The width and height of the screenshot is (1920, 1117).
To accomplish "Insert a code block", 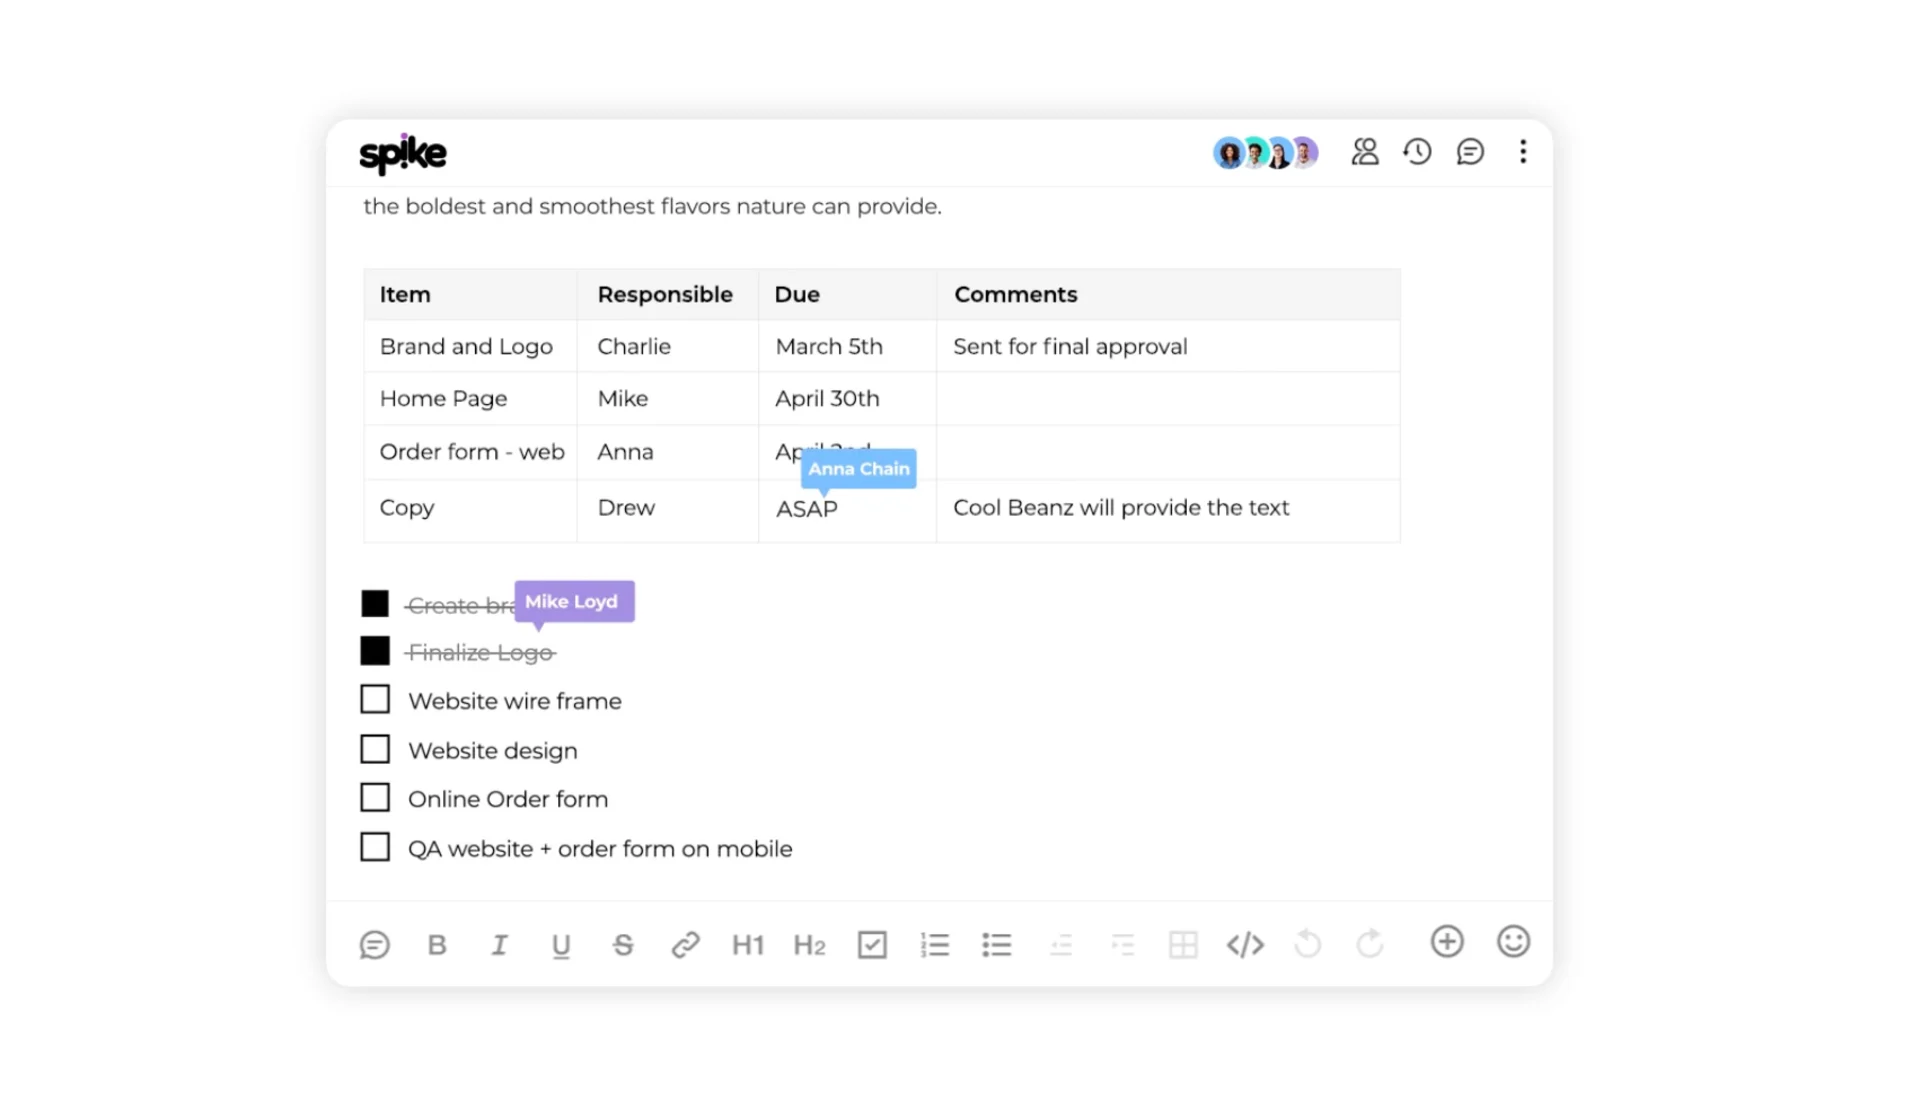I will point(1245,944).
